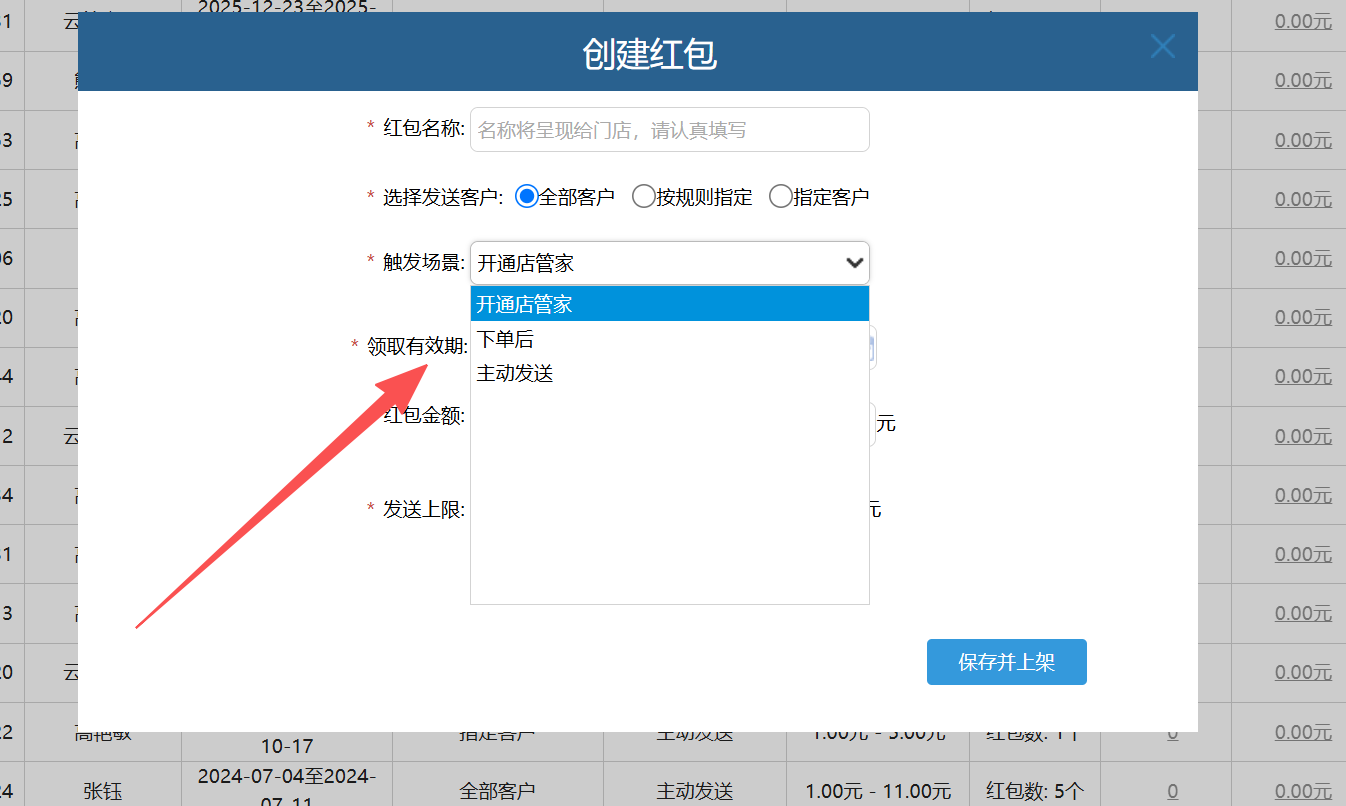1346x806 pixels.
Task: Select the 全部客户 radio button
Action: 526,197
